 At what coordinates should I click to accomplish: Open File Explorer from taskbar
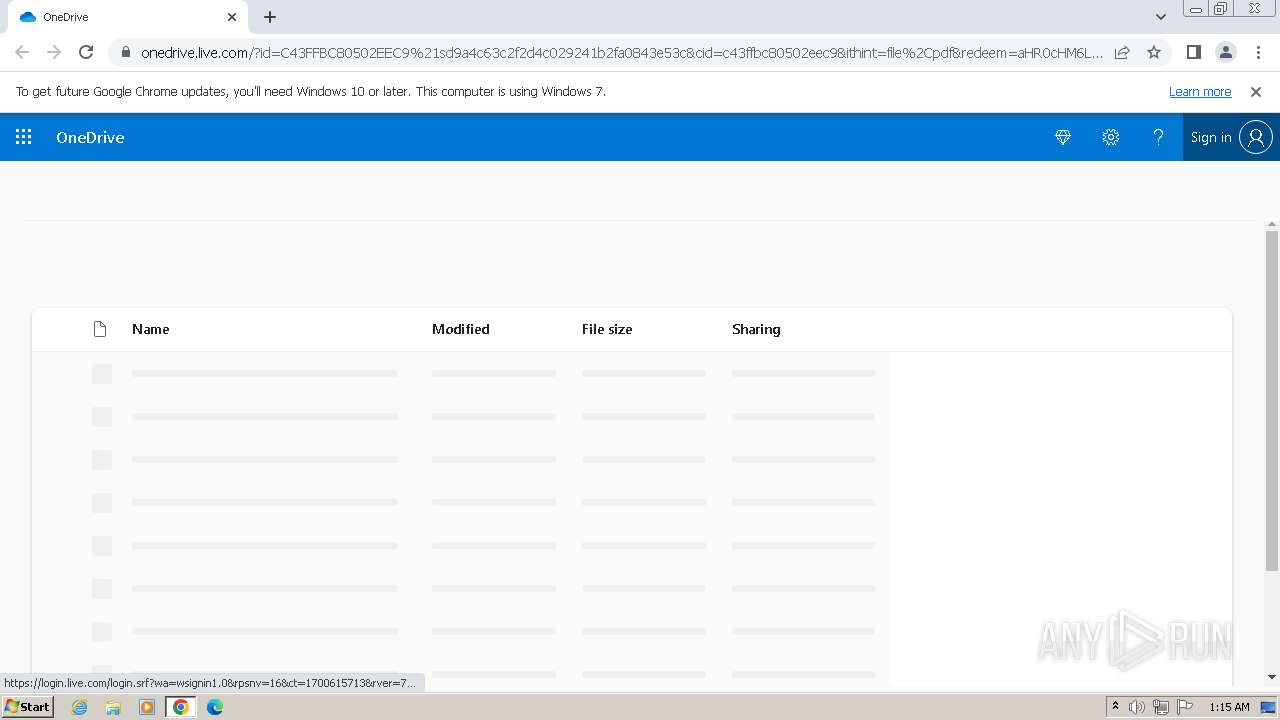pos(113,707)
